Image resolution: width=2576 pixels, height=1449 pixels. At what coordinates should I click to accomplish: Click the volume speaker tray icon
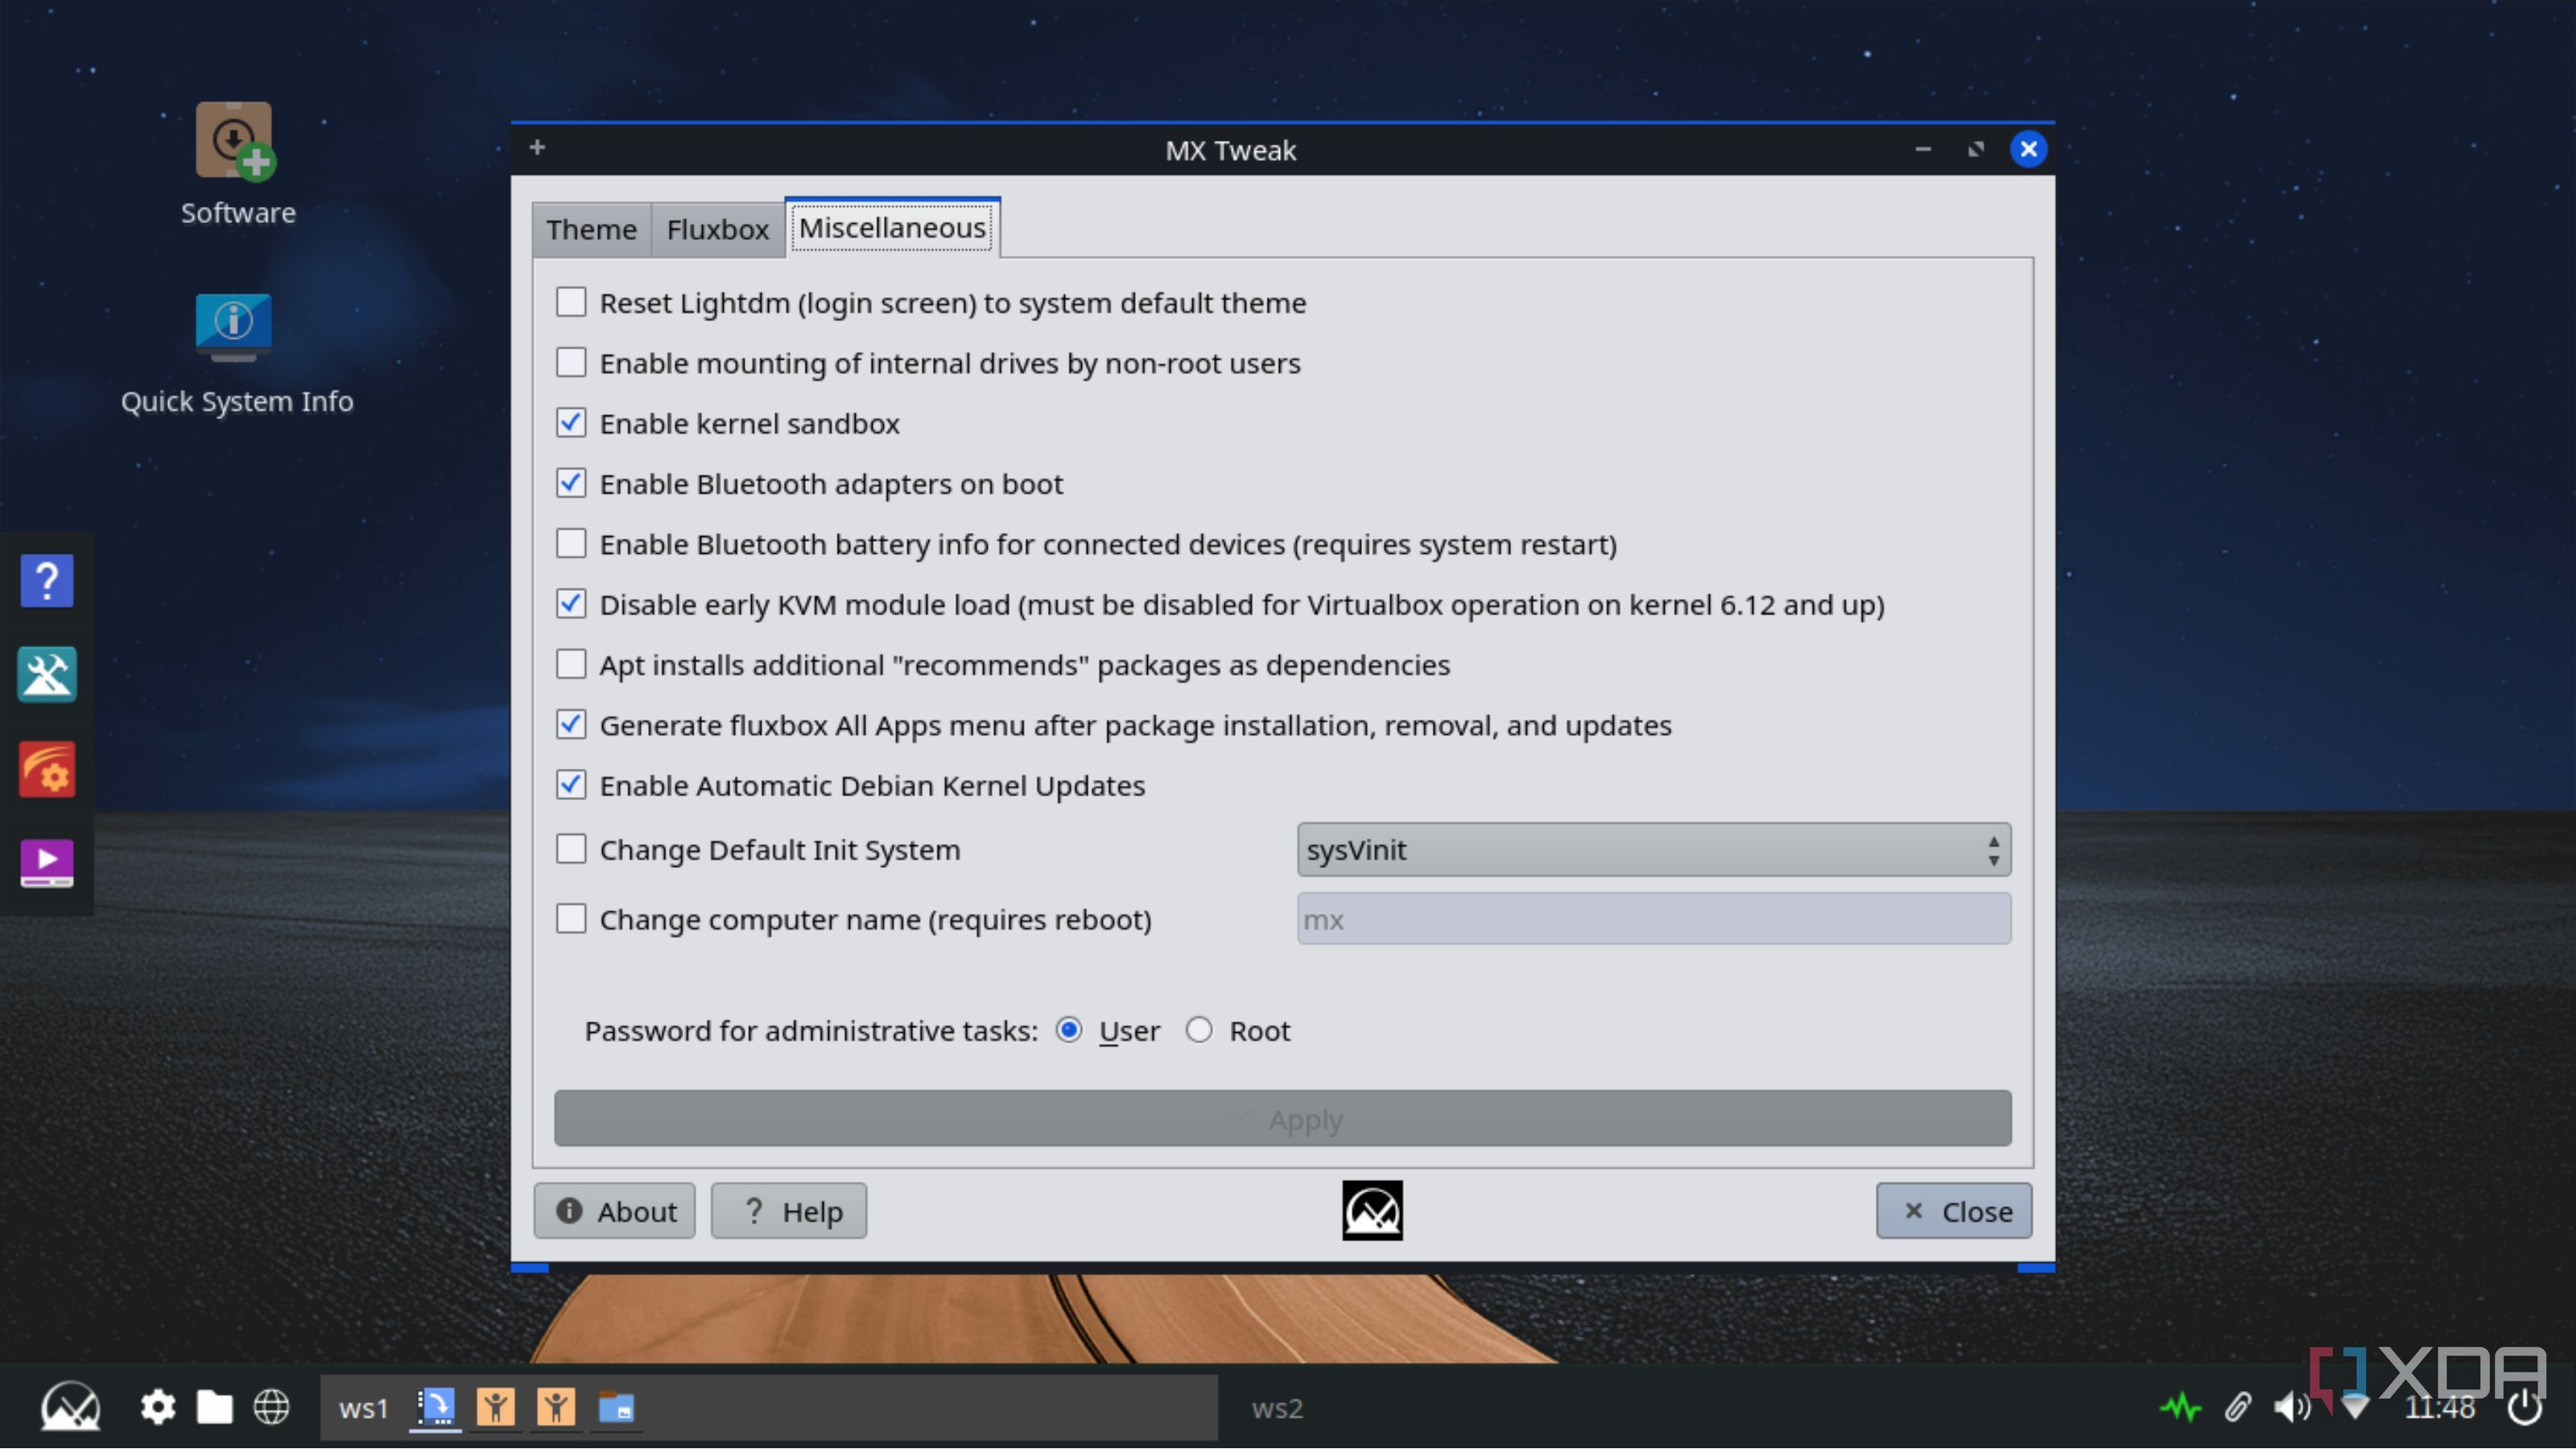(2292, 1408)
